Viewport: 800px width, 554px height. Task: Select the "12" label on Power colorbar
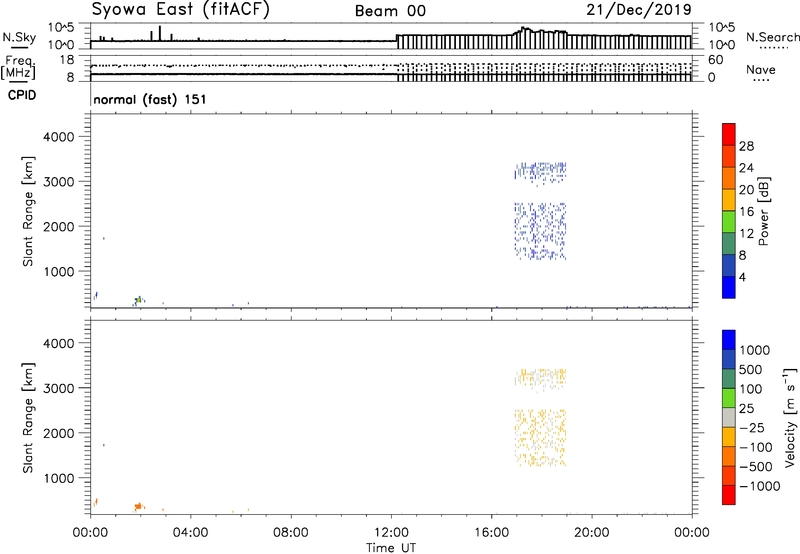coord(746,234)
